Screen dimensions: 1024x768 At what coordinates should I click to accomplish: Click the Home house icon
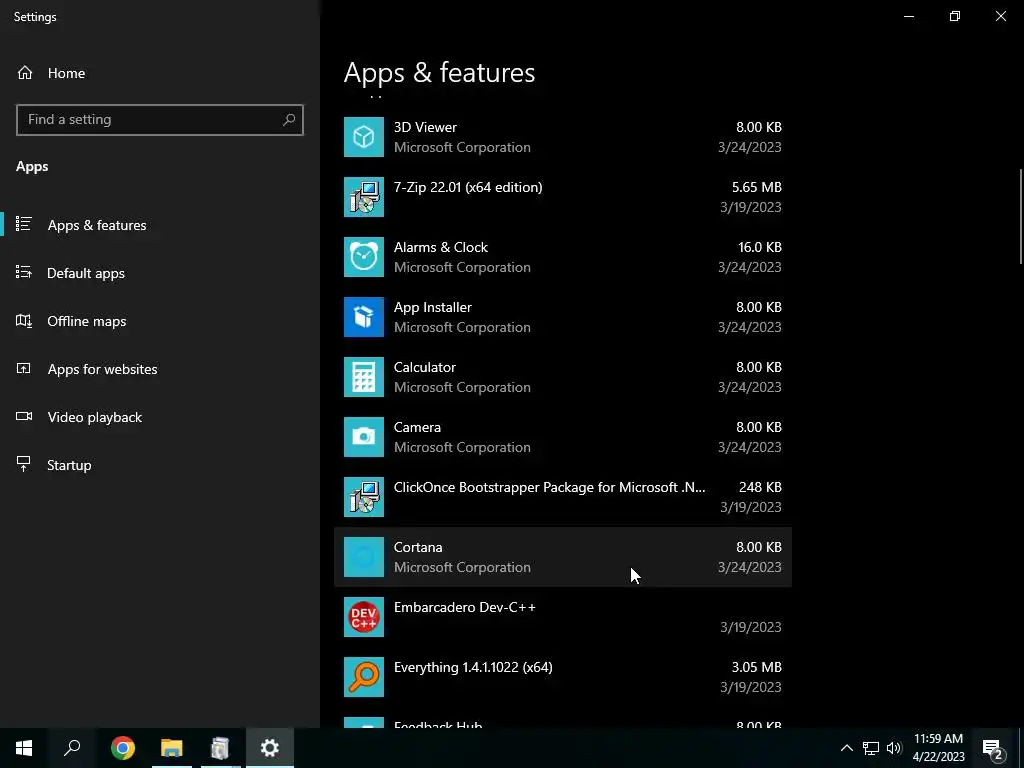pyautogui.click(x=25, y=73)
